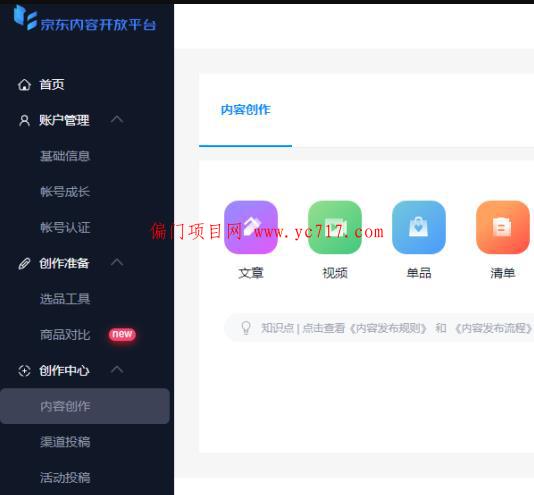The width and height of the screenshot is (534, 495).
Task: Click the 文章 label
Action: pyautogui.click(x=251, y=273)
